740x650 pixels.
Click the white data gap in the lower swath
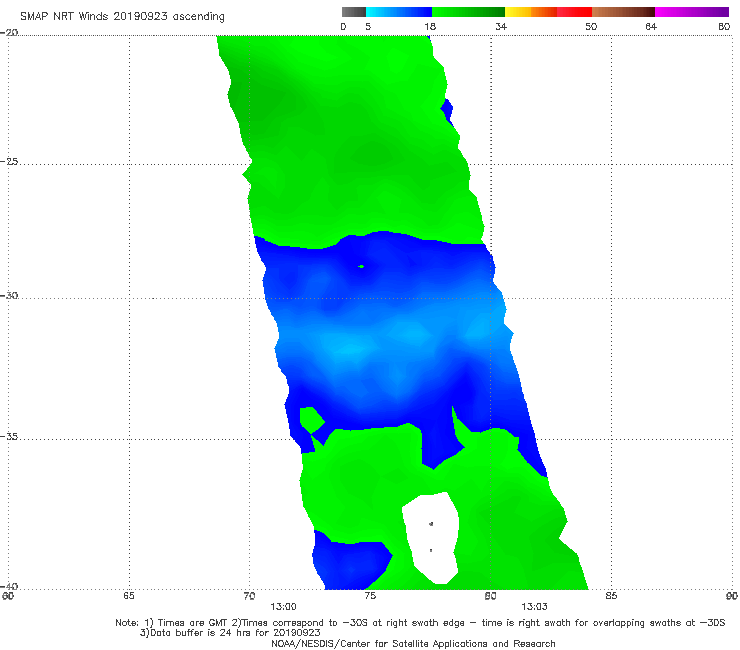[x=432, y=536]
